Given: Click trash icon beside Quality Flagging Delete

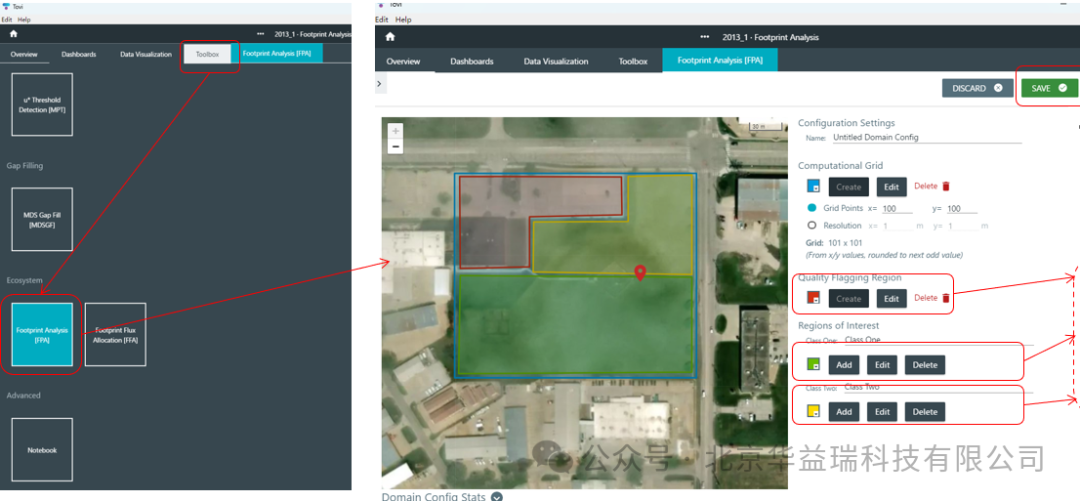Looking at the screenshot, I should [x=946, y=298].
